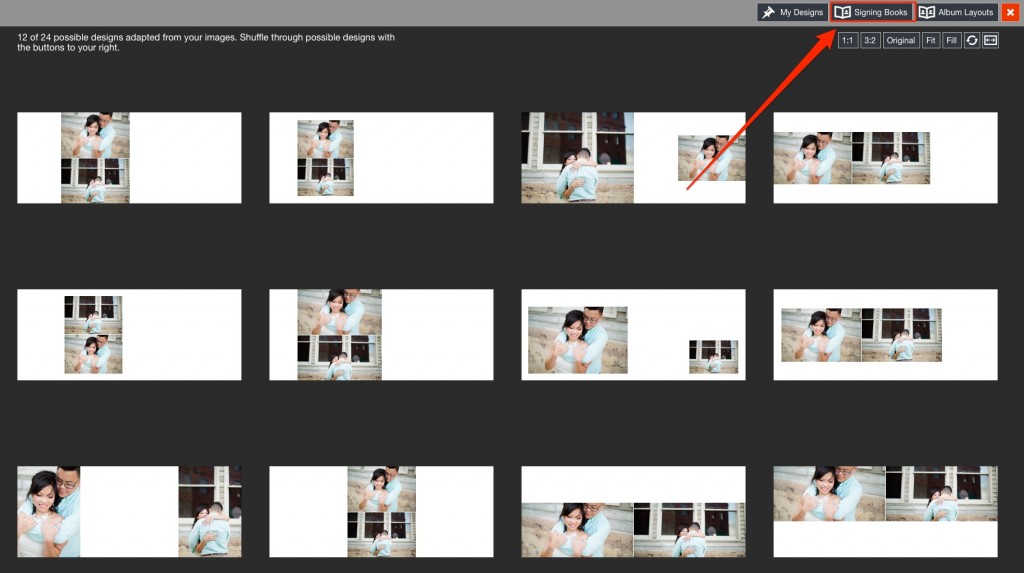The image size is (1024, 573).
Task: Click the book icon in Signing Books
Action: pyautogui.click(x=842, y=12)
